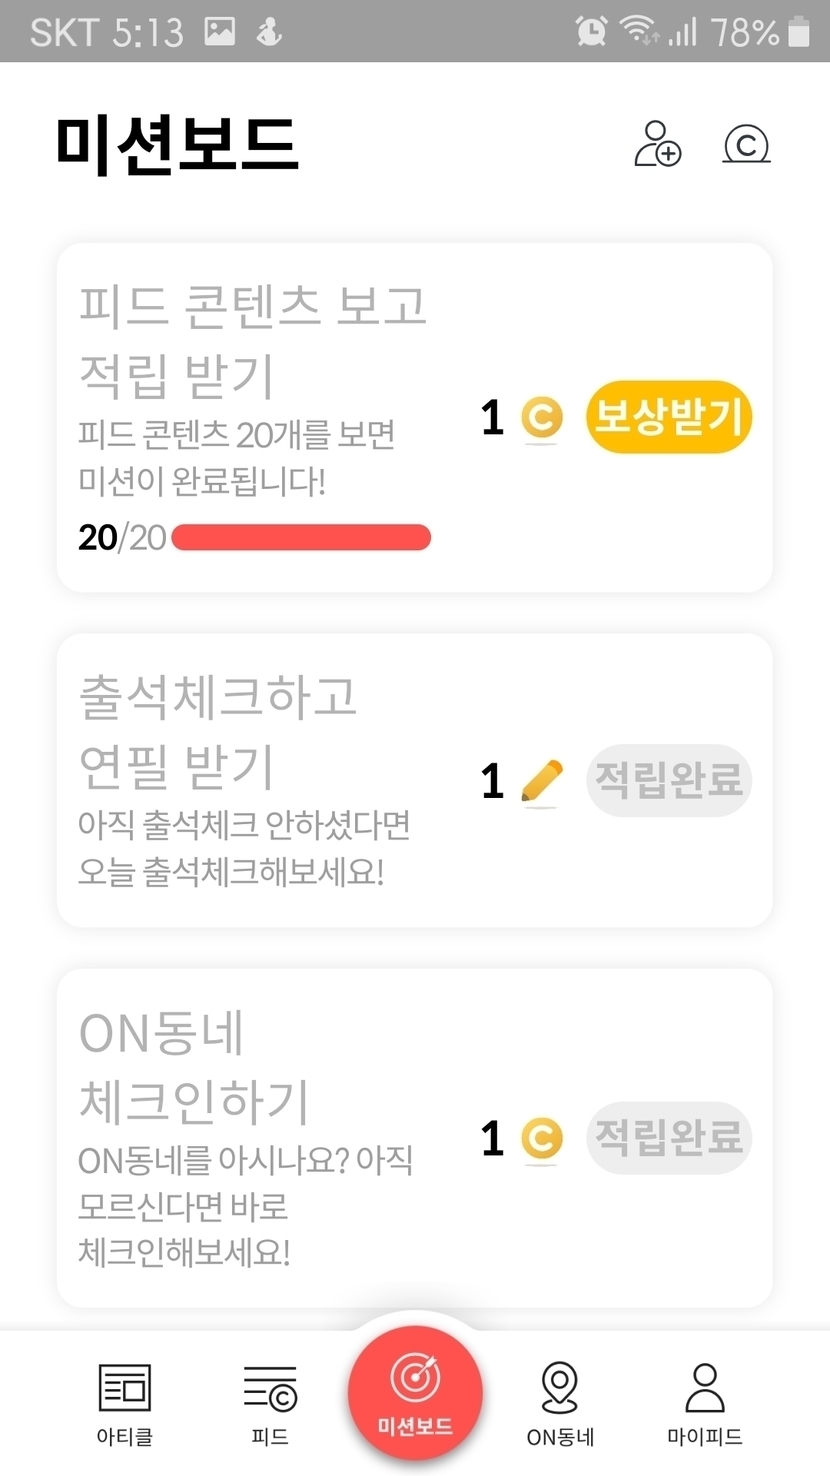Open the coin balance icon in header

click(x=746, y=144)
